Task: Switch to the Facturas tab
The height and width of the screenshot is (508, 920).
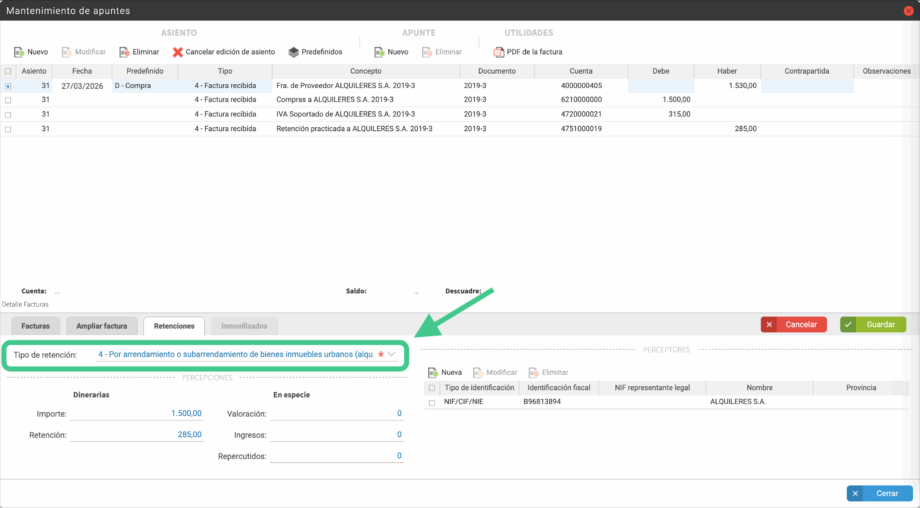Action: pyautogui.click(x=35, y=326)
